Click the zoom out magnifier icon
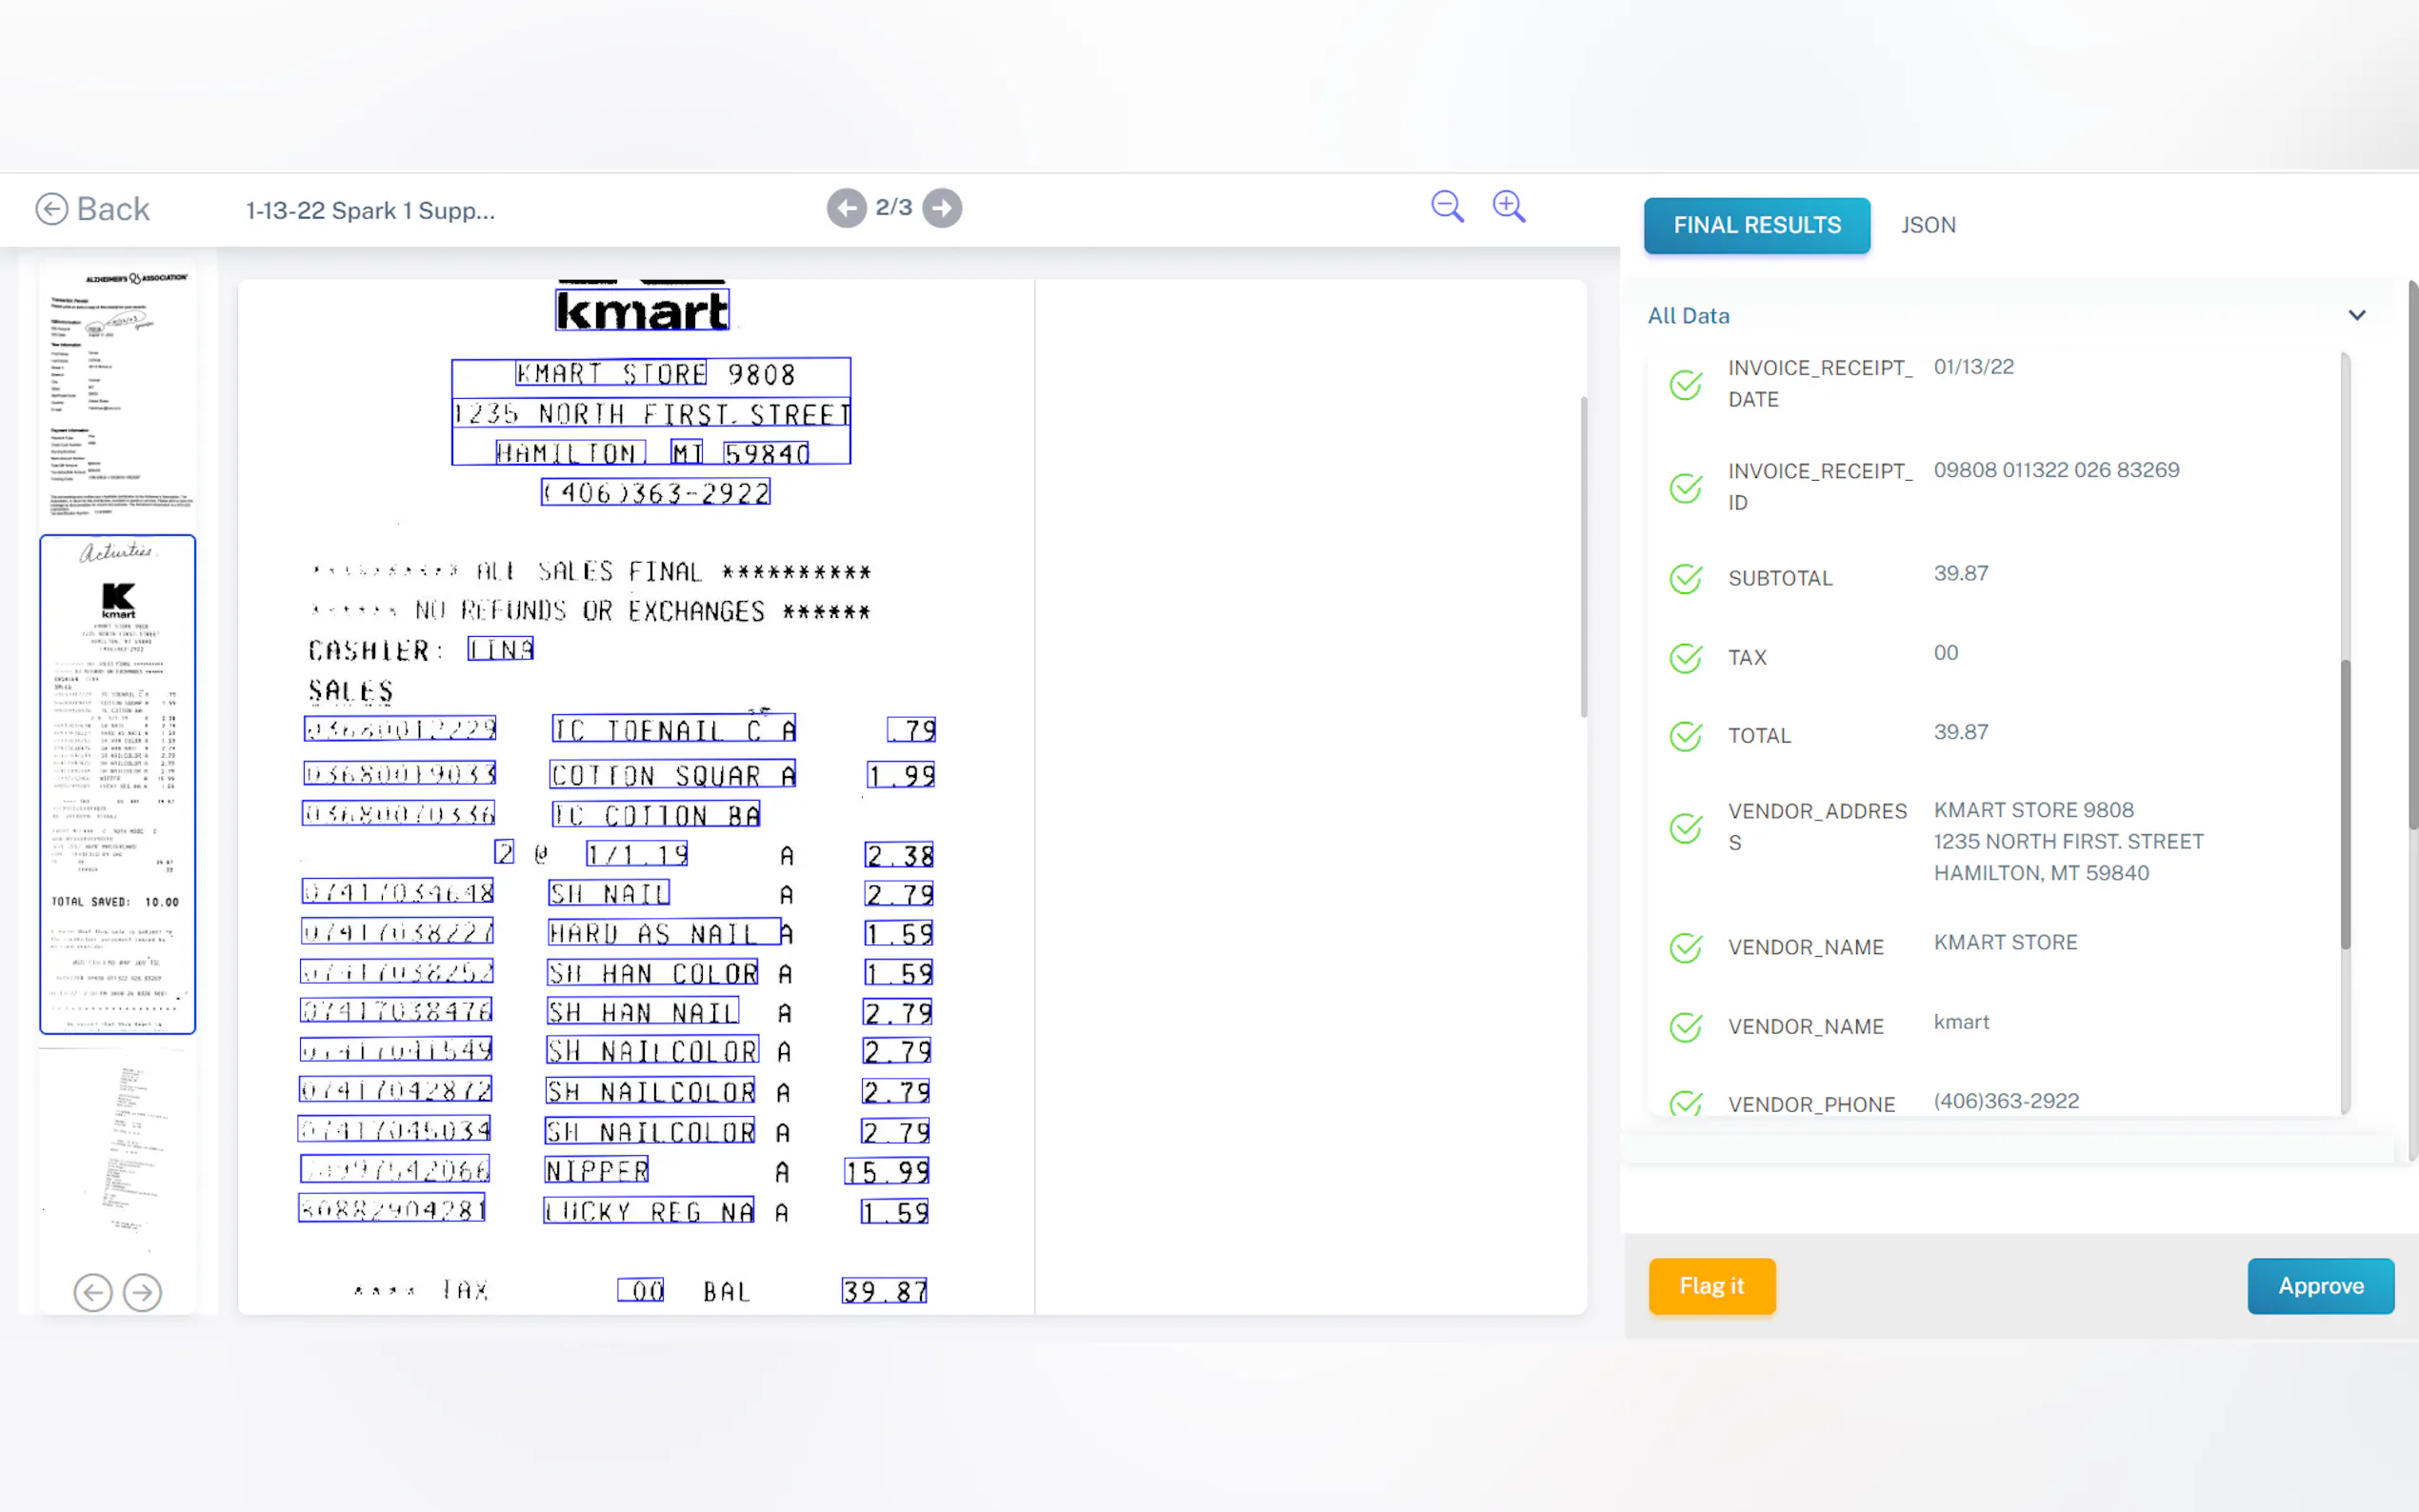Screen dimensions: 2419x1512 [x=1447, y=207]
